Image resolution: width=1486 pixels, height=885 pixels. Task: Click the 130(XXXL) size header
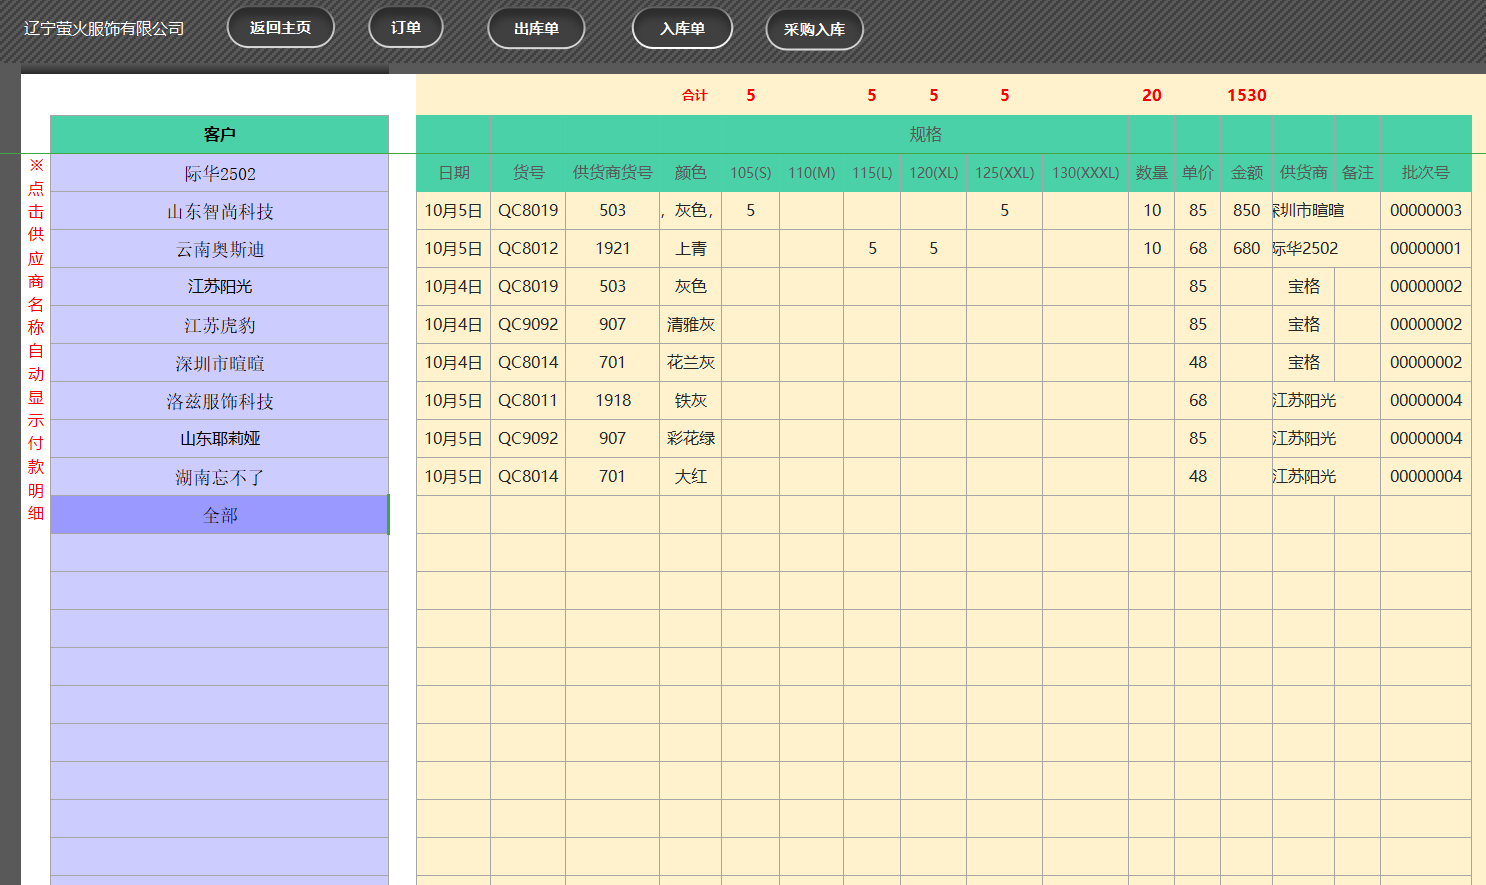tap(1085, 172)
